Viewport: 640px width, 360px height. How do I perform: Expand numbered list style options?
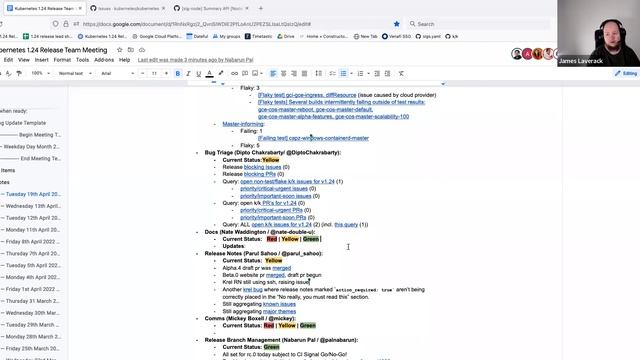coord(368,73)
